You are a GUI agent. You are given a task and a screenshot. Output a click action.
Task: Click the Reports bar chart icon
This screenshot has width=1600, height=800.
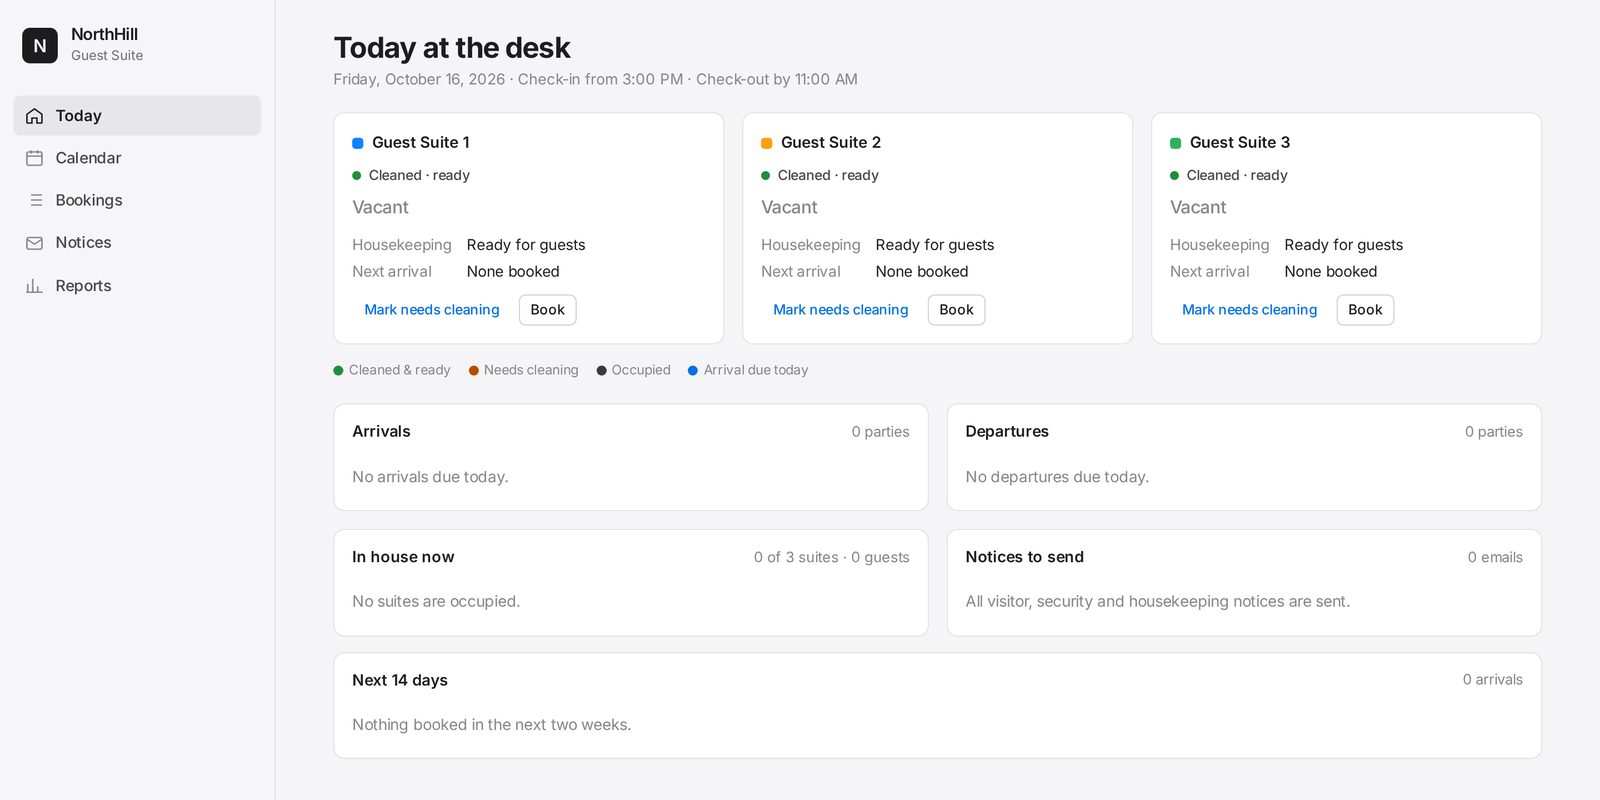(34, 286)
